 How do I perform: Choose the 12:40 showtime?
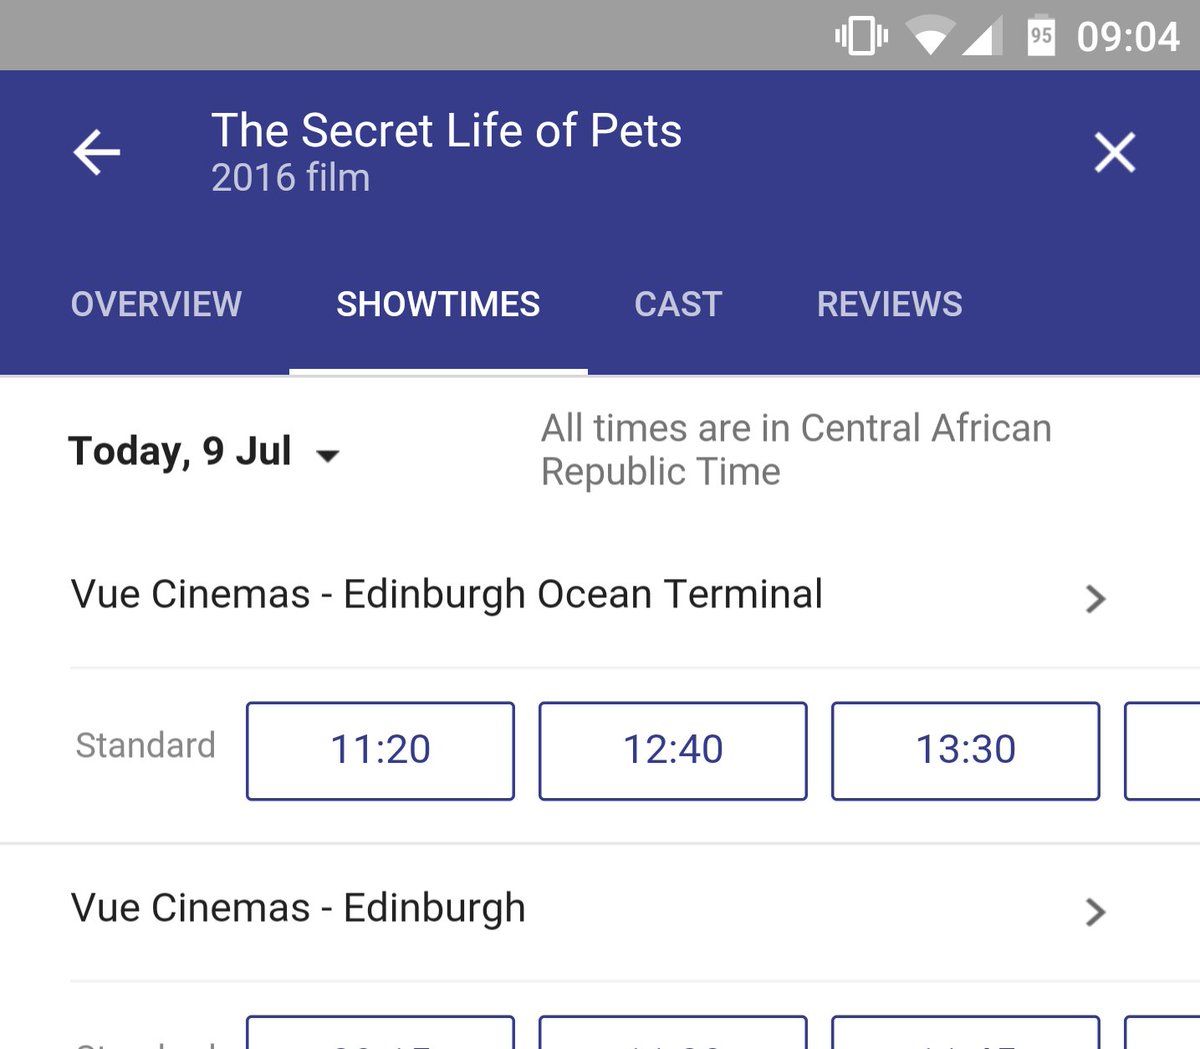click(x=673, y=750)
